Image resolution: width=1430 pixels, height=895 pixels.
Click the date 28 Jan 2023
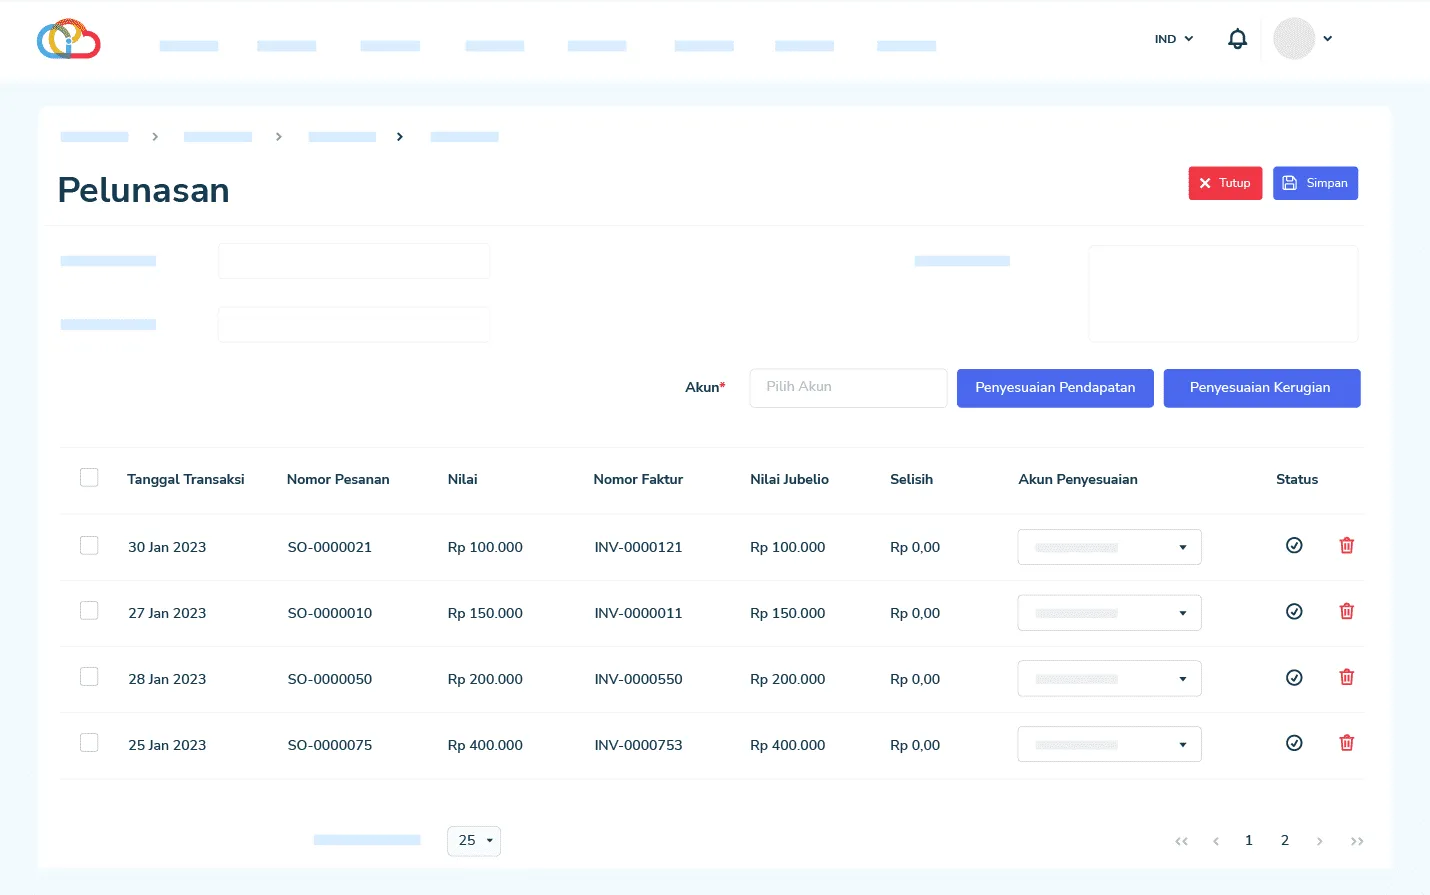coord(167,679)
